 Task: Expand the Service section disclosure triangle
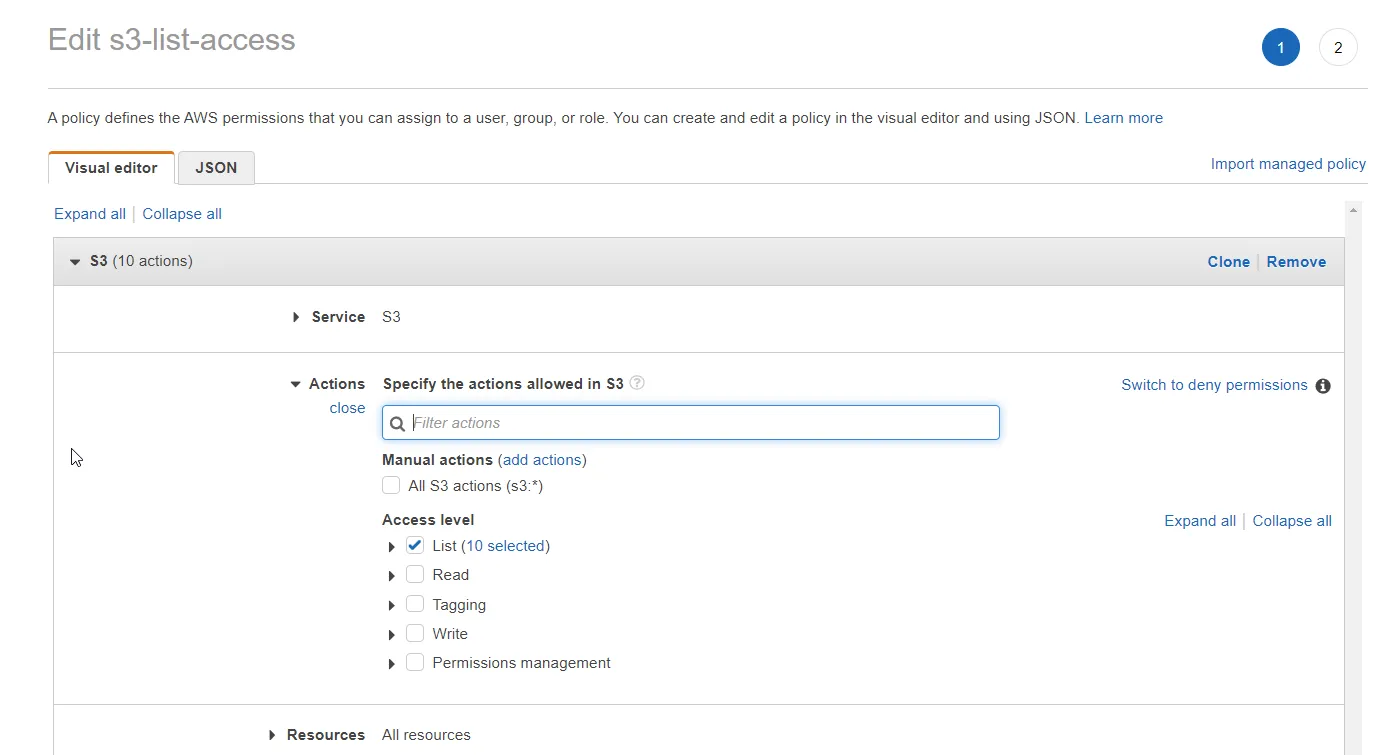coord(294,317)
